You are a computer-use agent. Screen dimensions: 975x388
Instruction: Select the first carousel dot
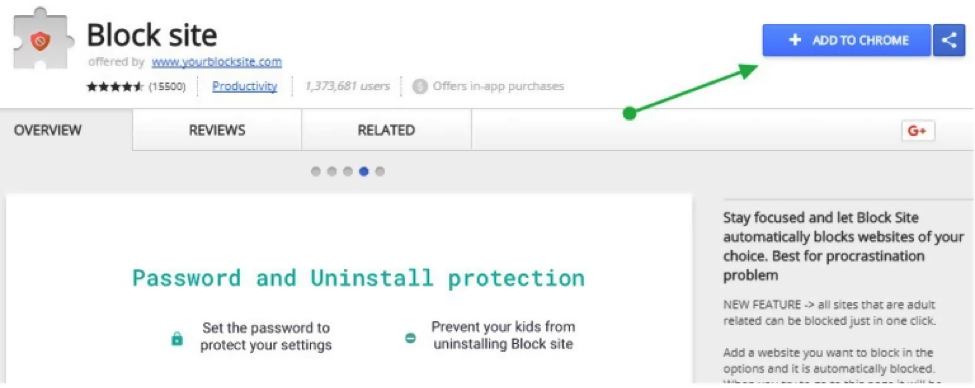click(316, 172)
